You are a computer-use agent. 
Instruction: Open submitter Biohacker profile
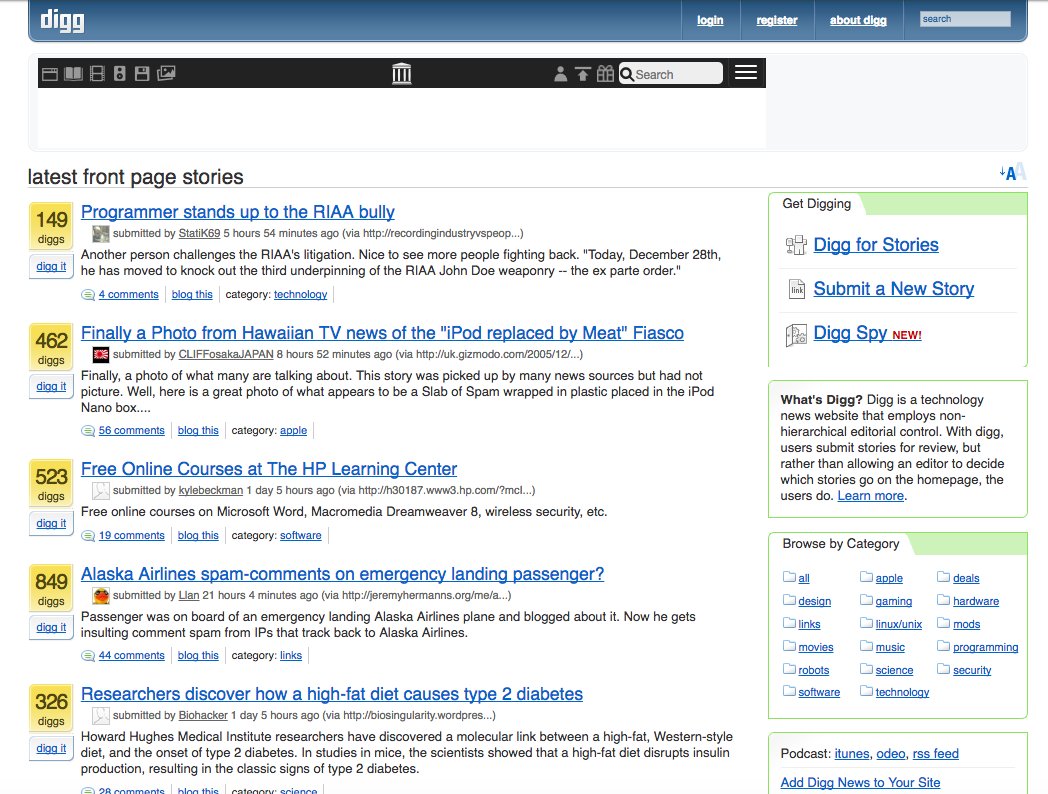pyautogui.click(x=203, y=715)
